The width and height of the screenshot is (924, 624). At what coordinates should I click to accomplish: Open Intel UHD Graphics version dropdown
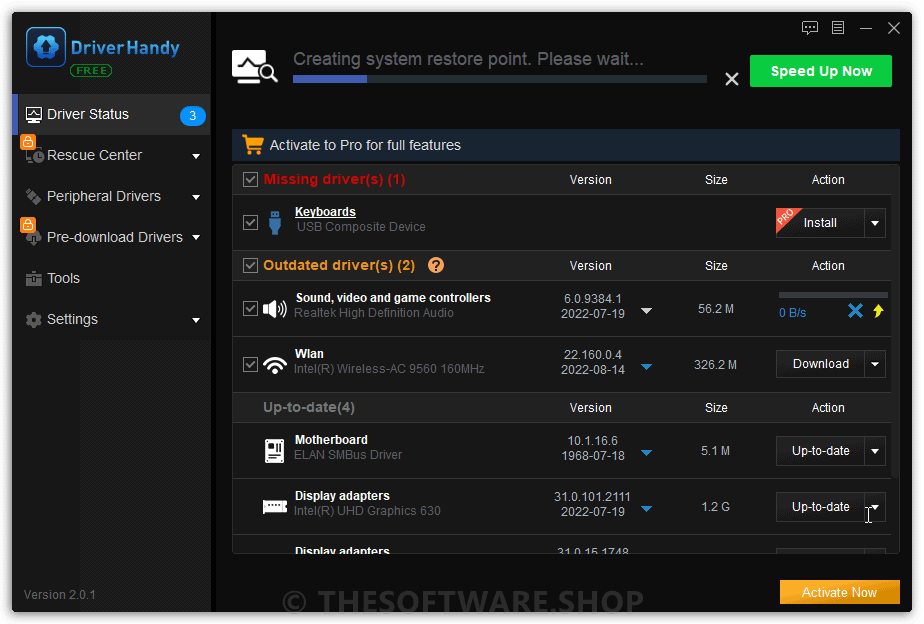pyautogui.click(x=646, y=509)
